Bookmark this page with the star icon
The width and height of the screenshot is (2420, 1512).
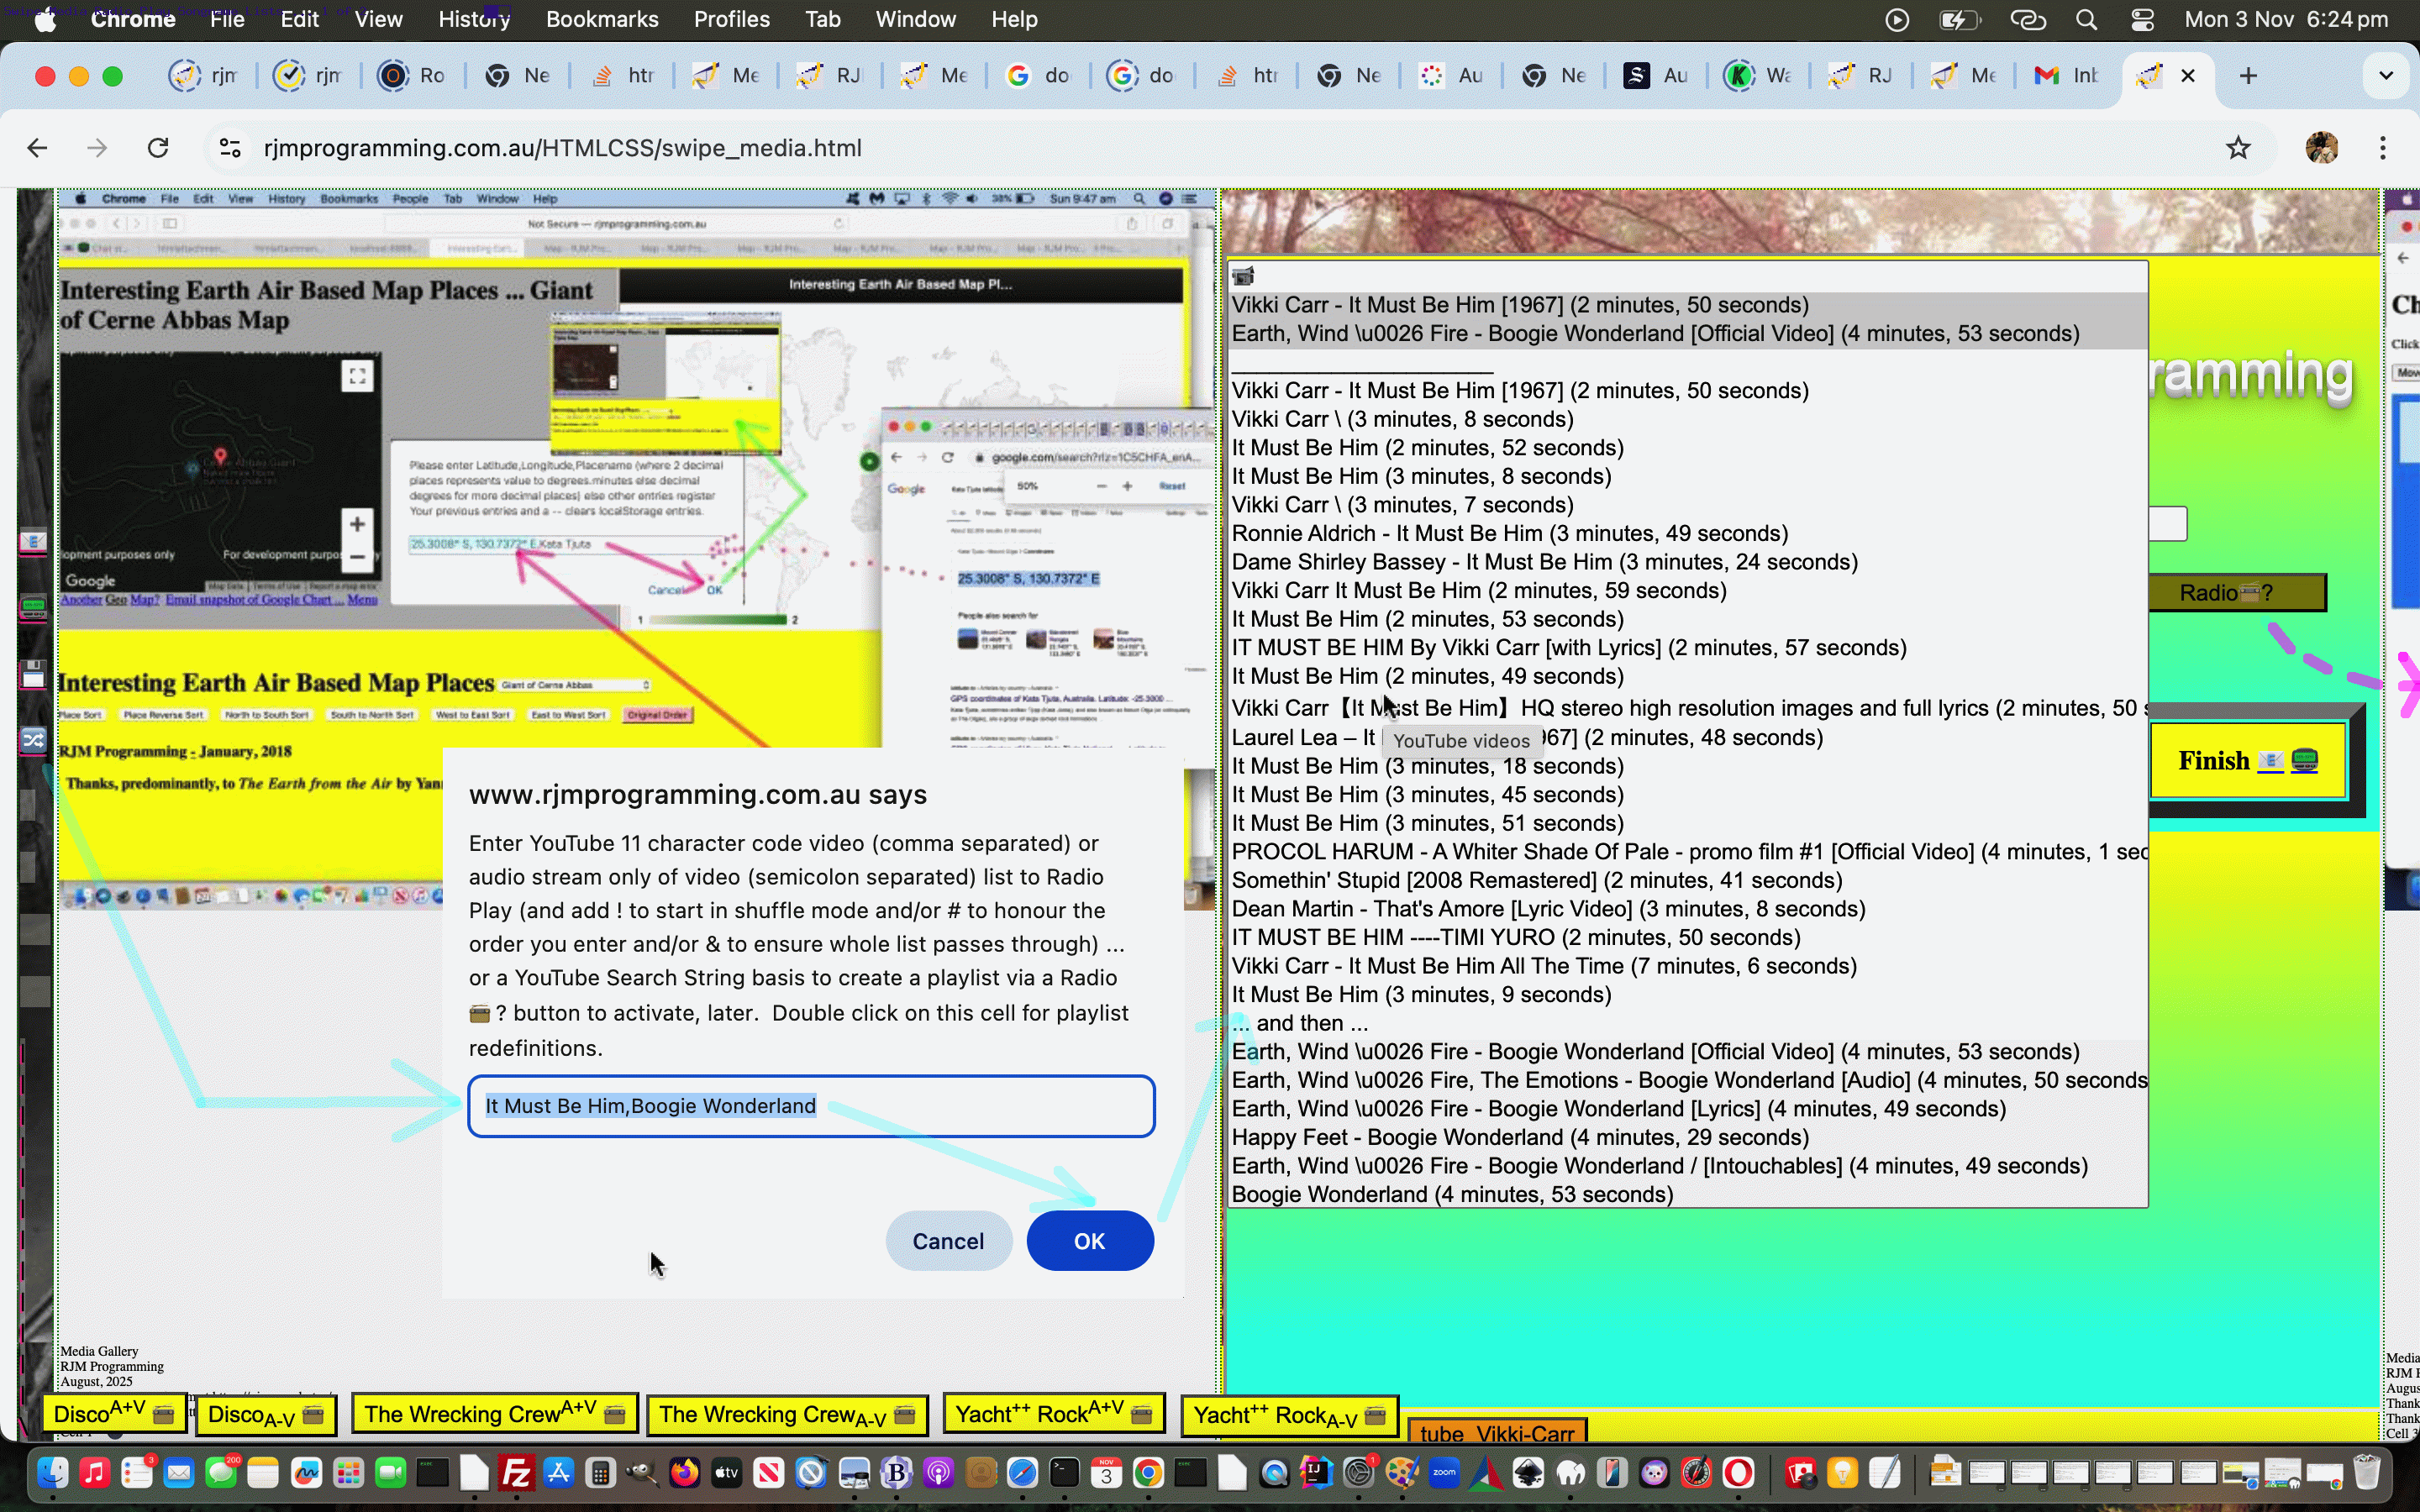2238,148
